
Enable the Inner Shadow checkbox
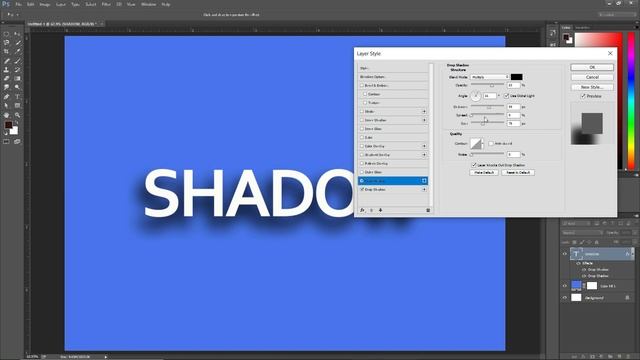pyautogui.click(x=362, y=120)
